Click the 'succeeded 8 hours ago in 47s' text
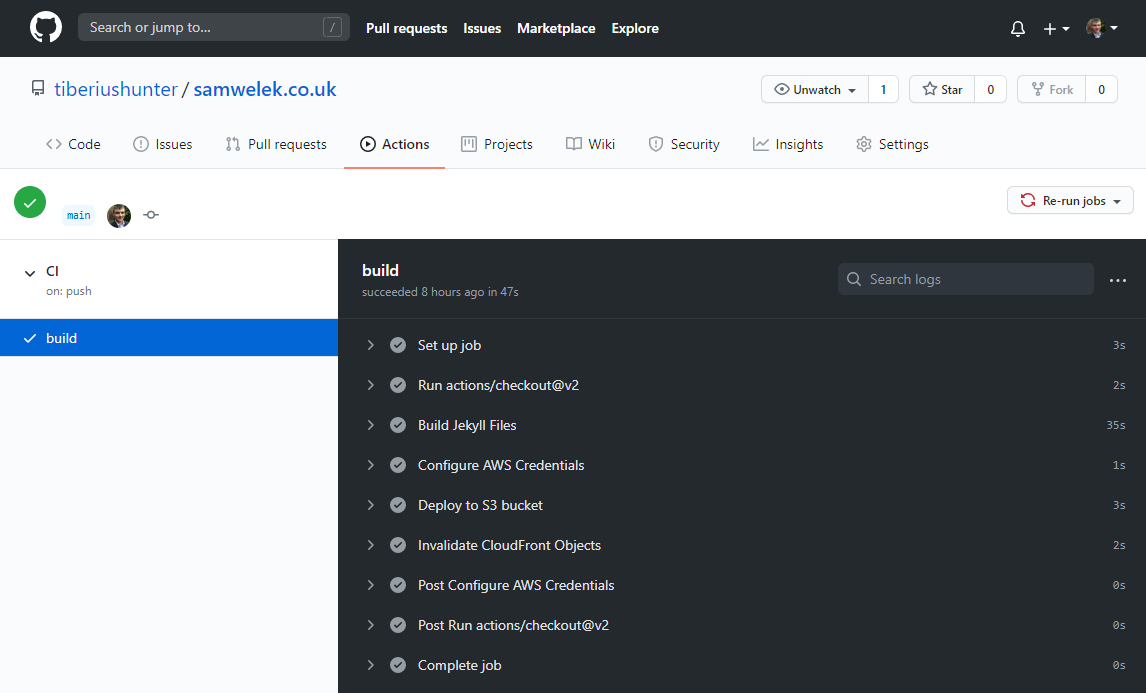This screenshot has width=1146, height=693. (x=440, y=292)
